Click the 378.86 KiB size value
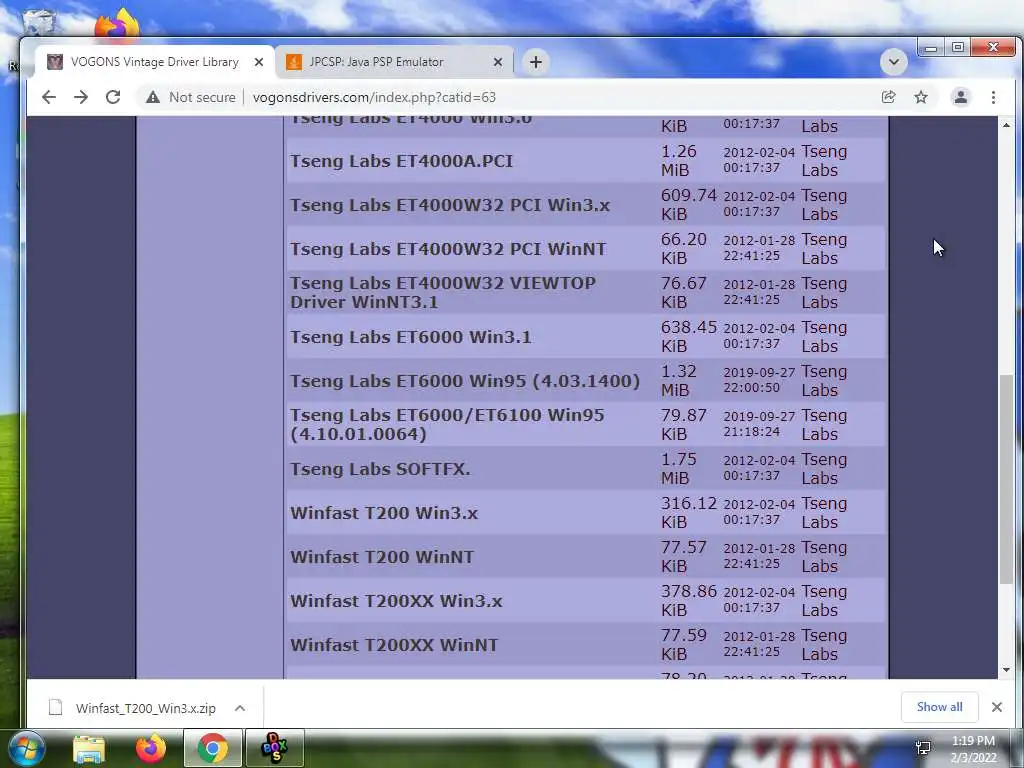Viewport: 1024px width, 768px height. [688, 601]
